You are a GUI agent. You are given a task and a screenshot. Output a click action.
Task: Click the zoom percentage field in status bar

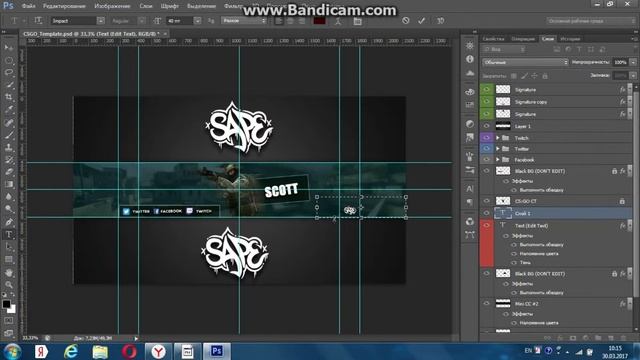pos(30,338)
